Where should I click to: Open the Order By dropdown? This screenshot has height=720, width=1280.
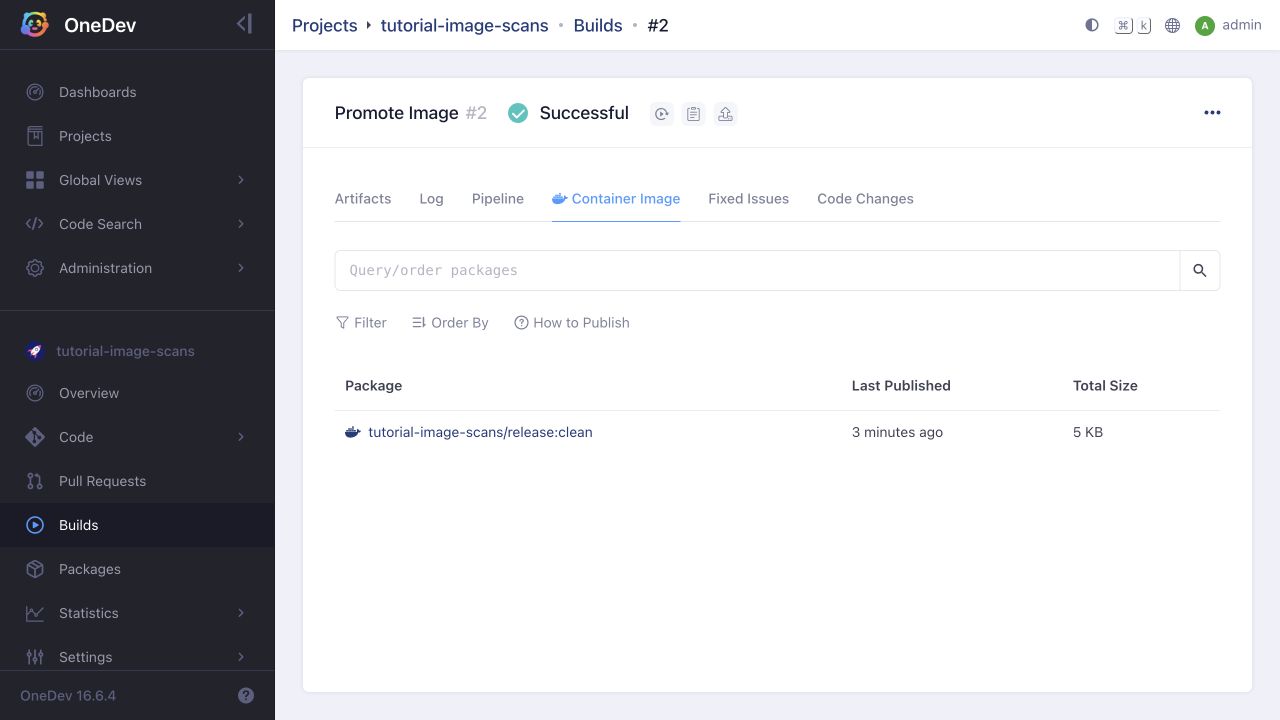(x=450, y=323)
